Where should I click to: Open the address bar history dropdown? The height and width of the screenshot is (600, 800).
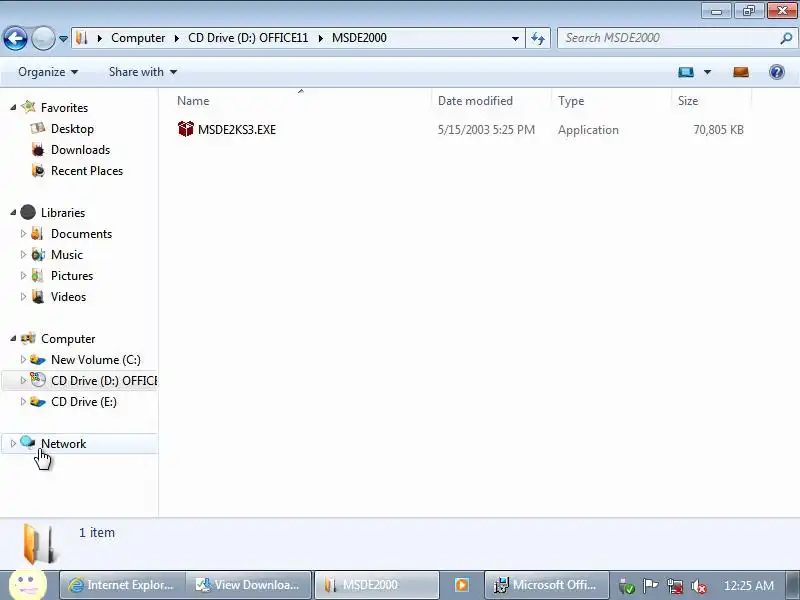515,38
